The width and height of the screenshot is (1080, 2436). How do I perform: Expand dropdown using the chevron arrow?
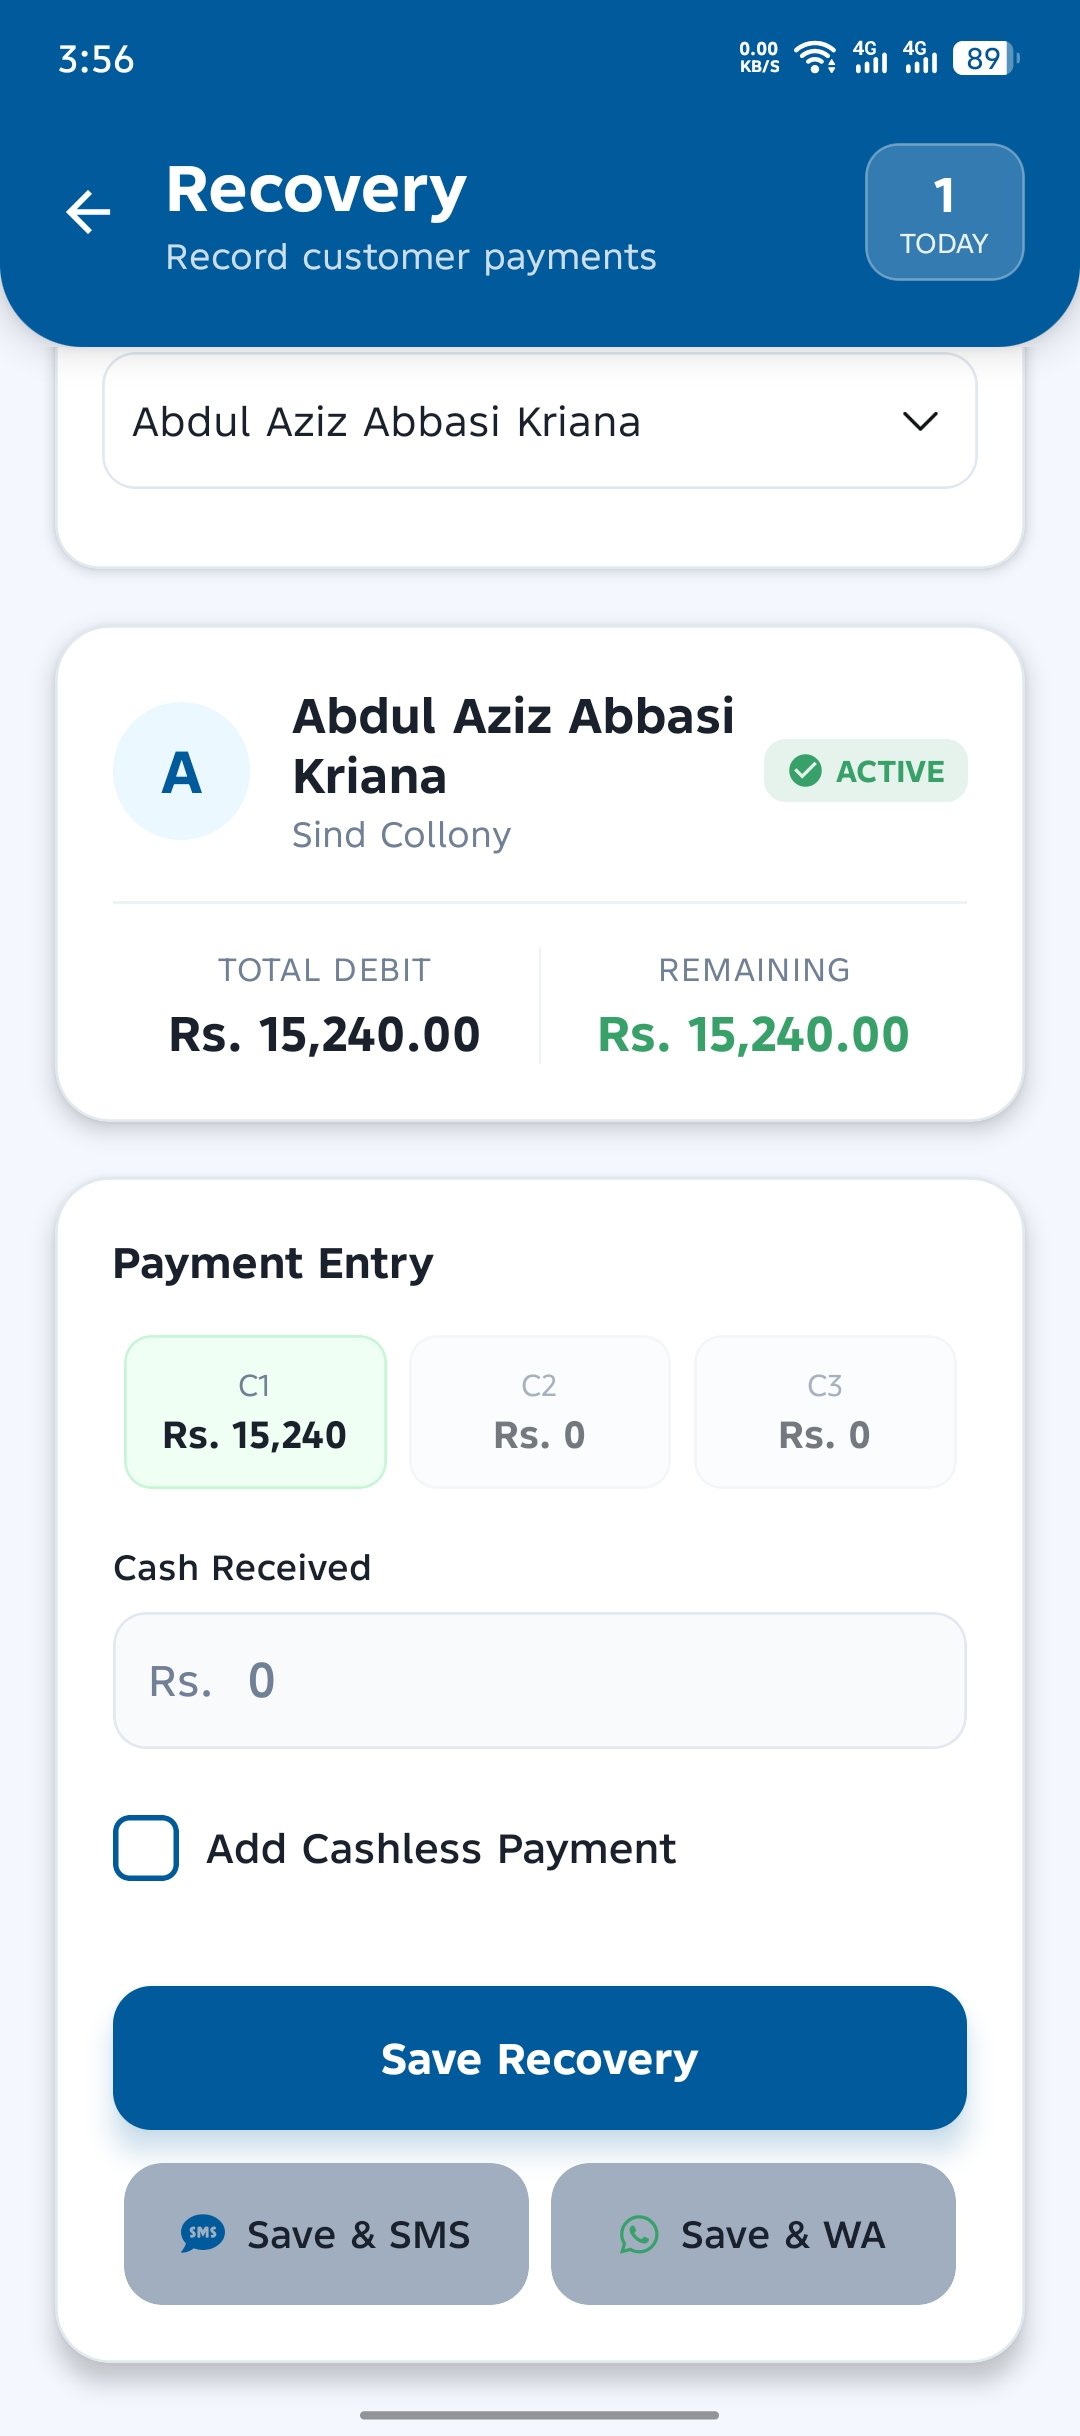pyautogui.click(x=920, y=421)
